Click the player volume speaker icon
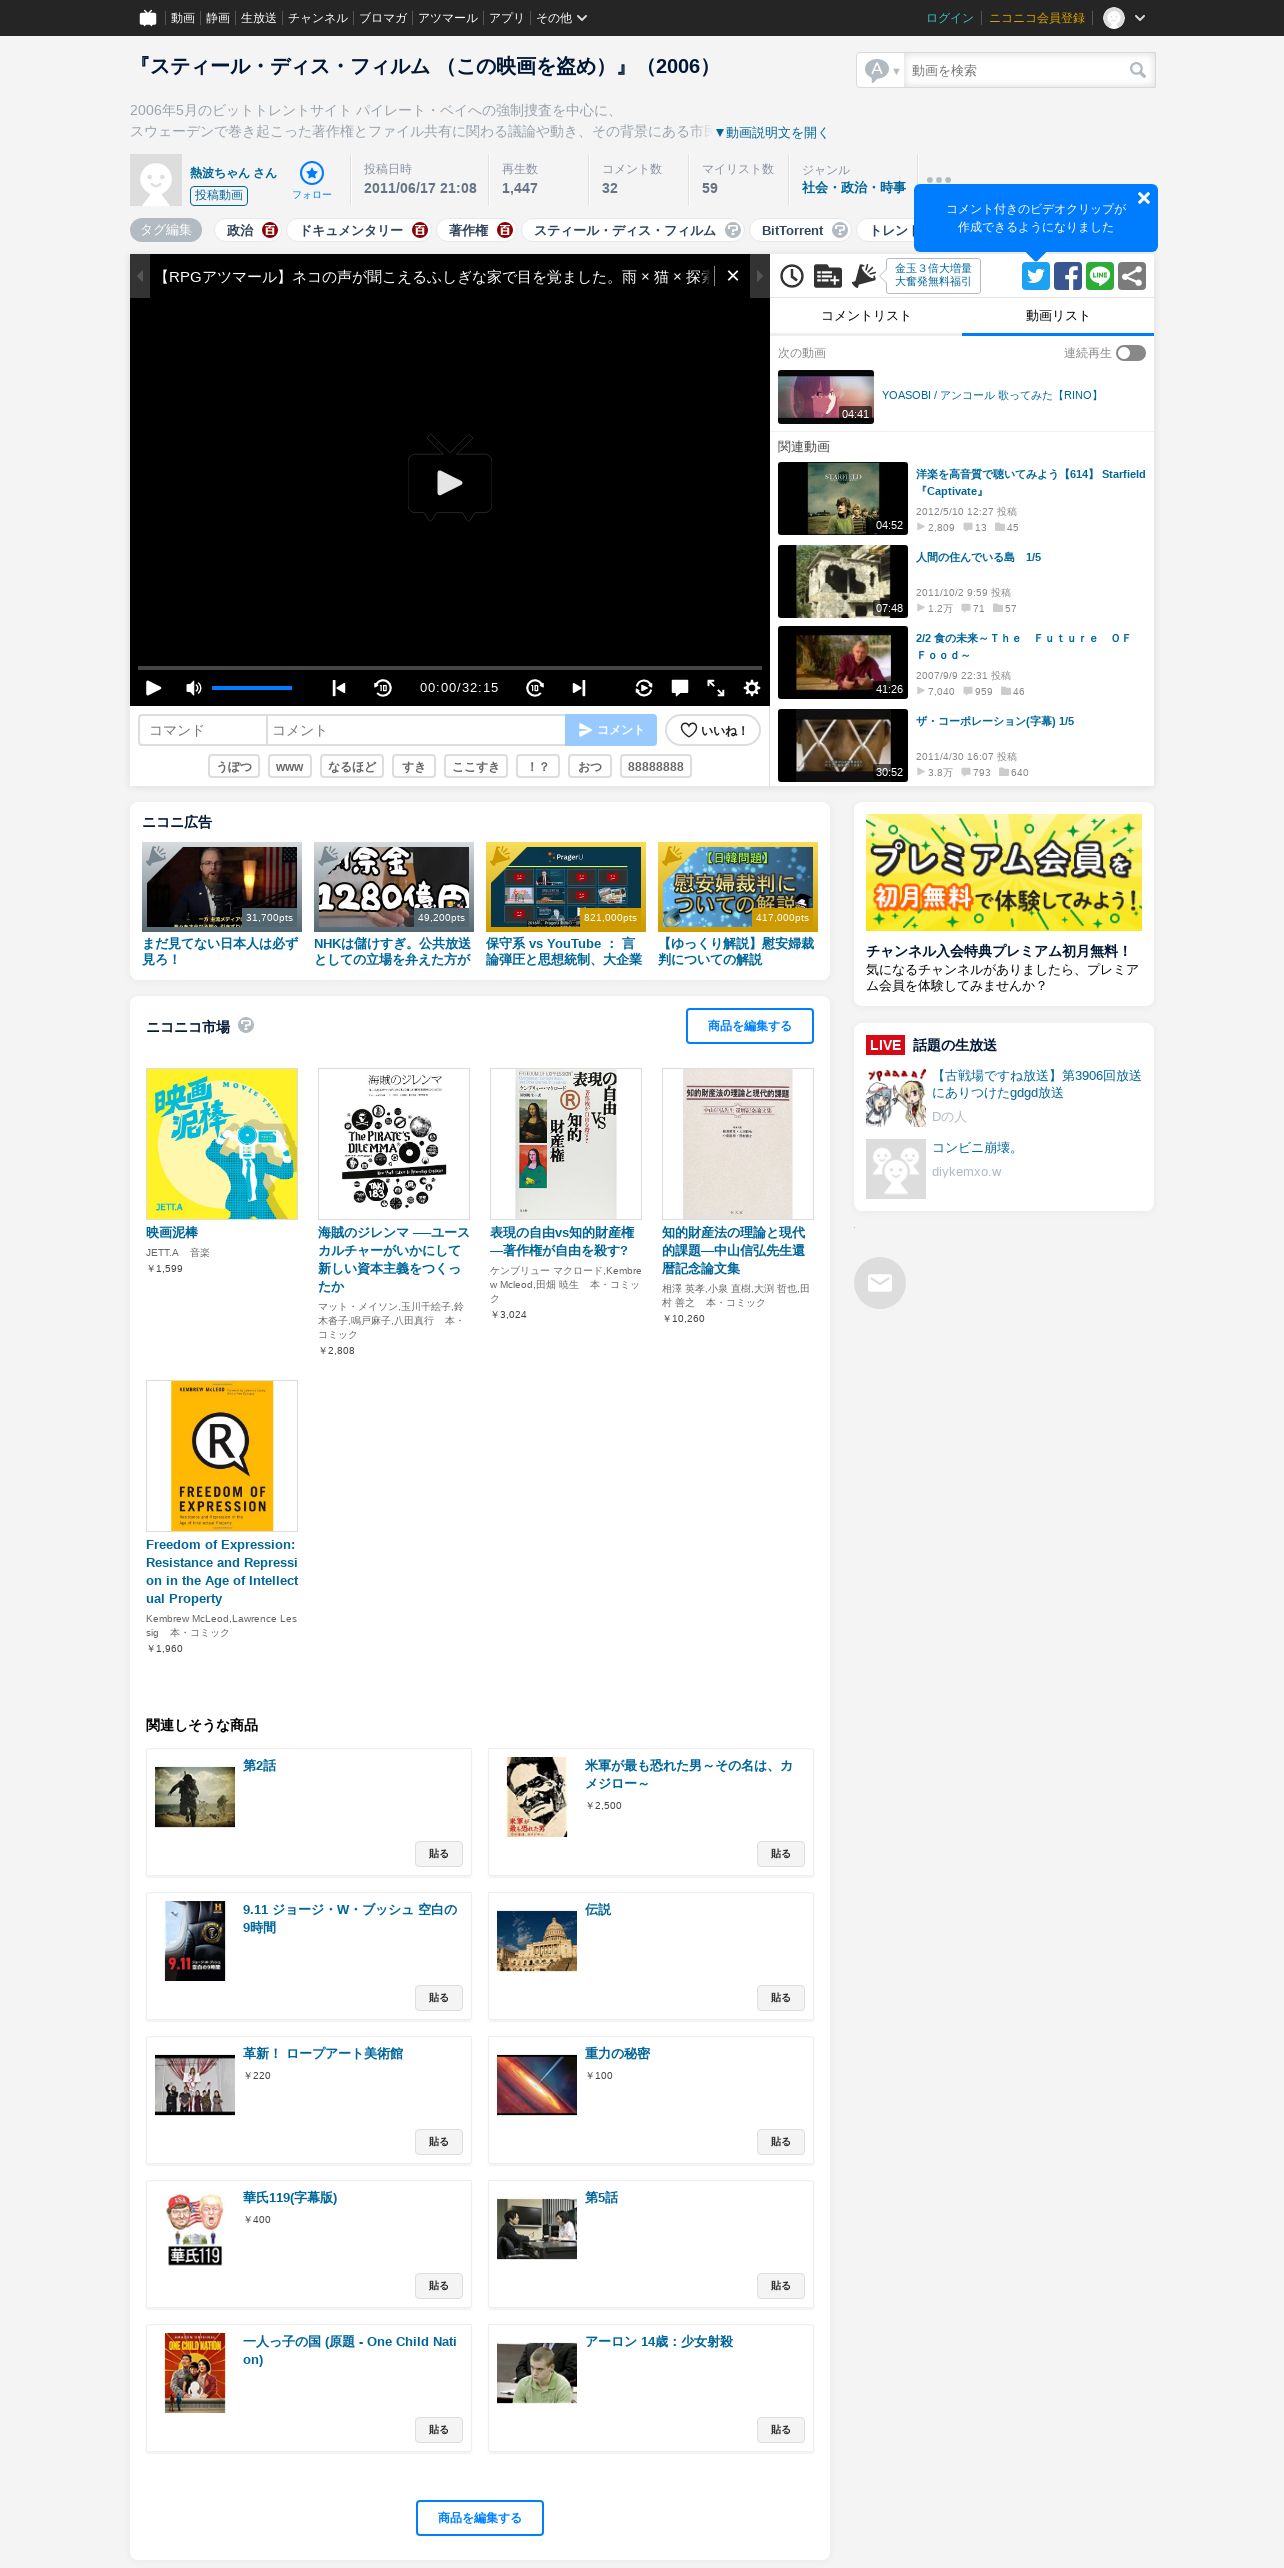This screenshot has height=2568, width=1284. click(194, 688)
